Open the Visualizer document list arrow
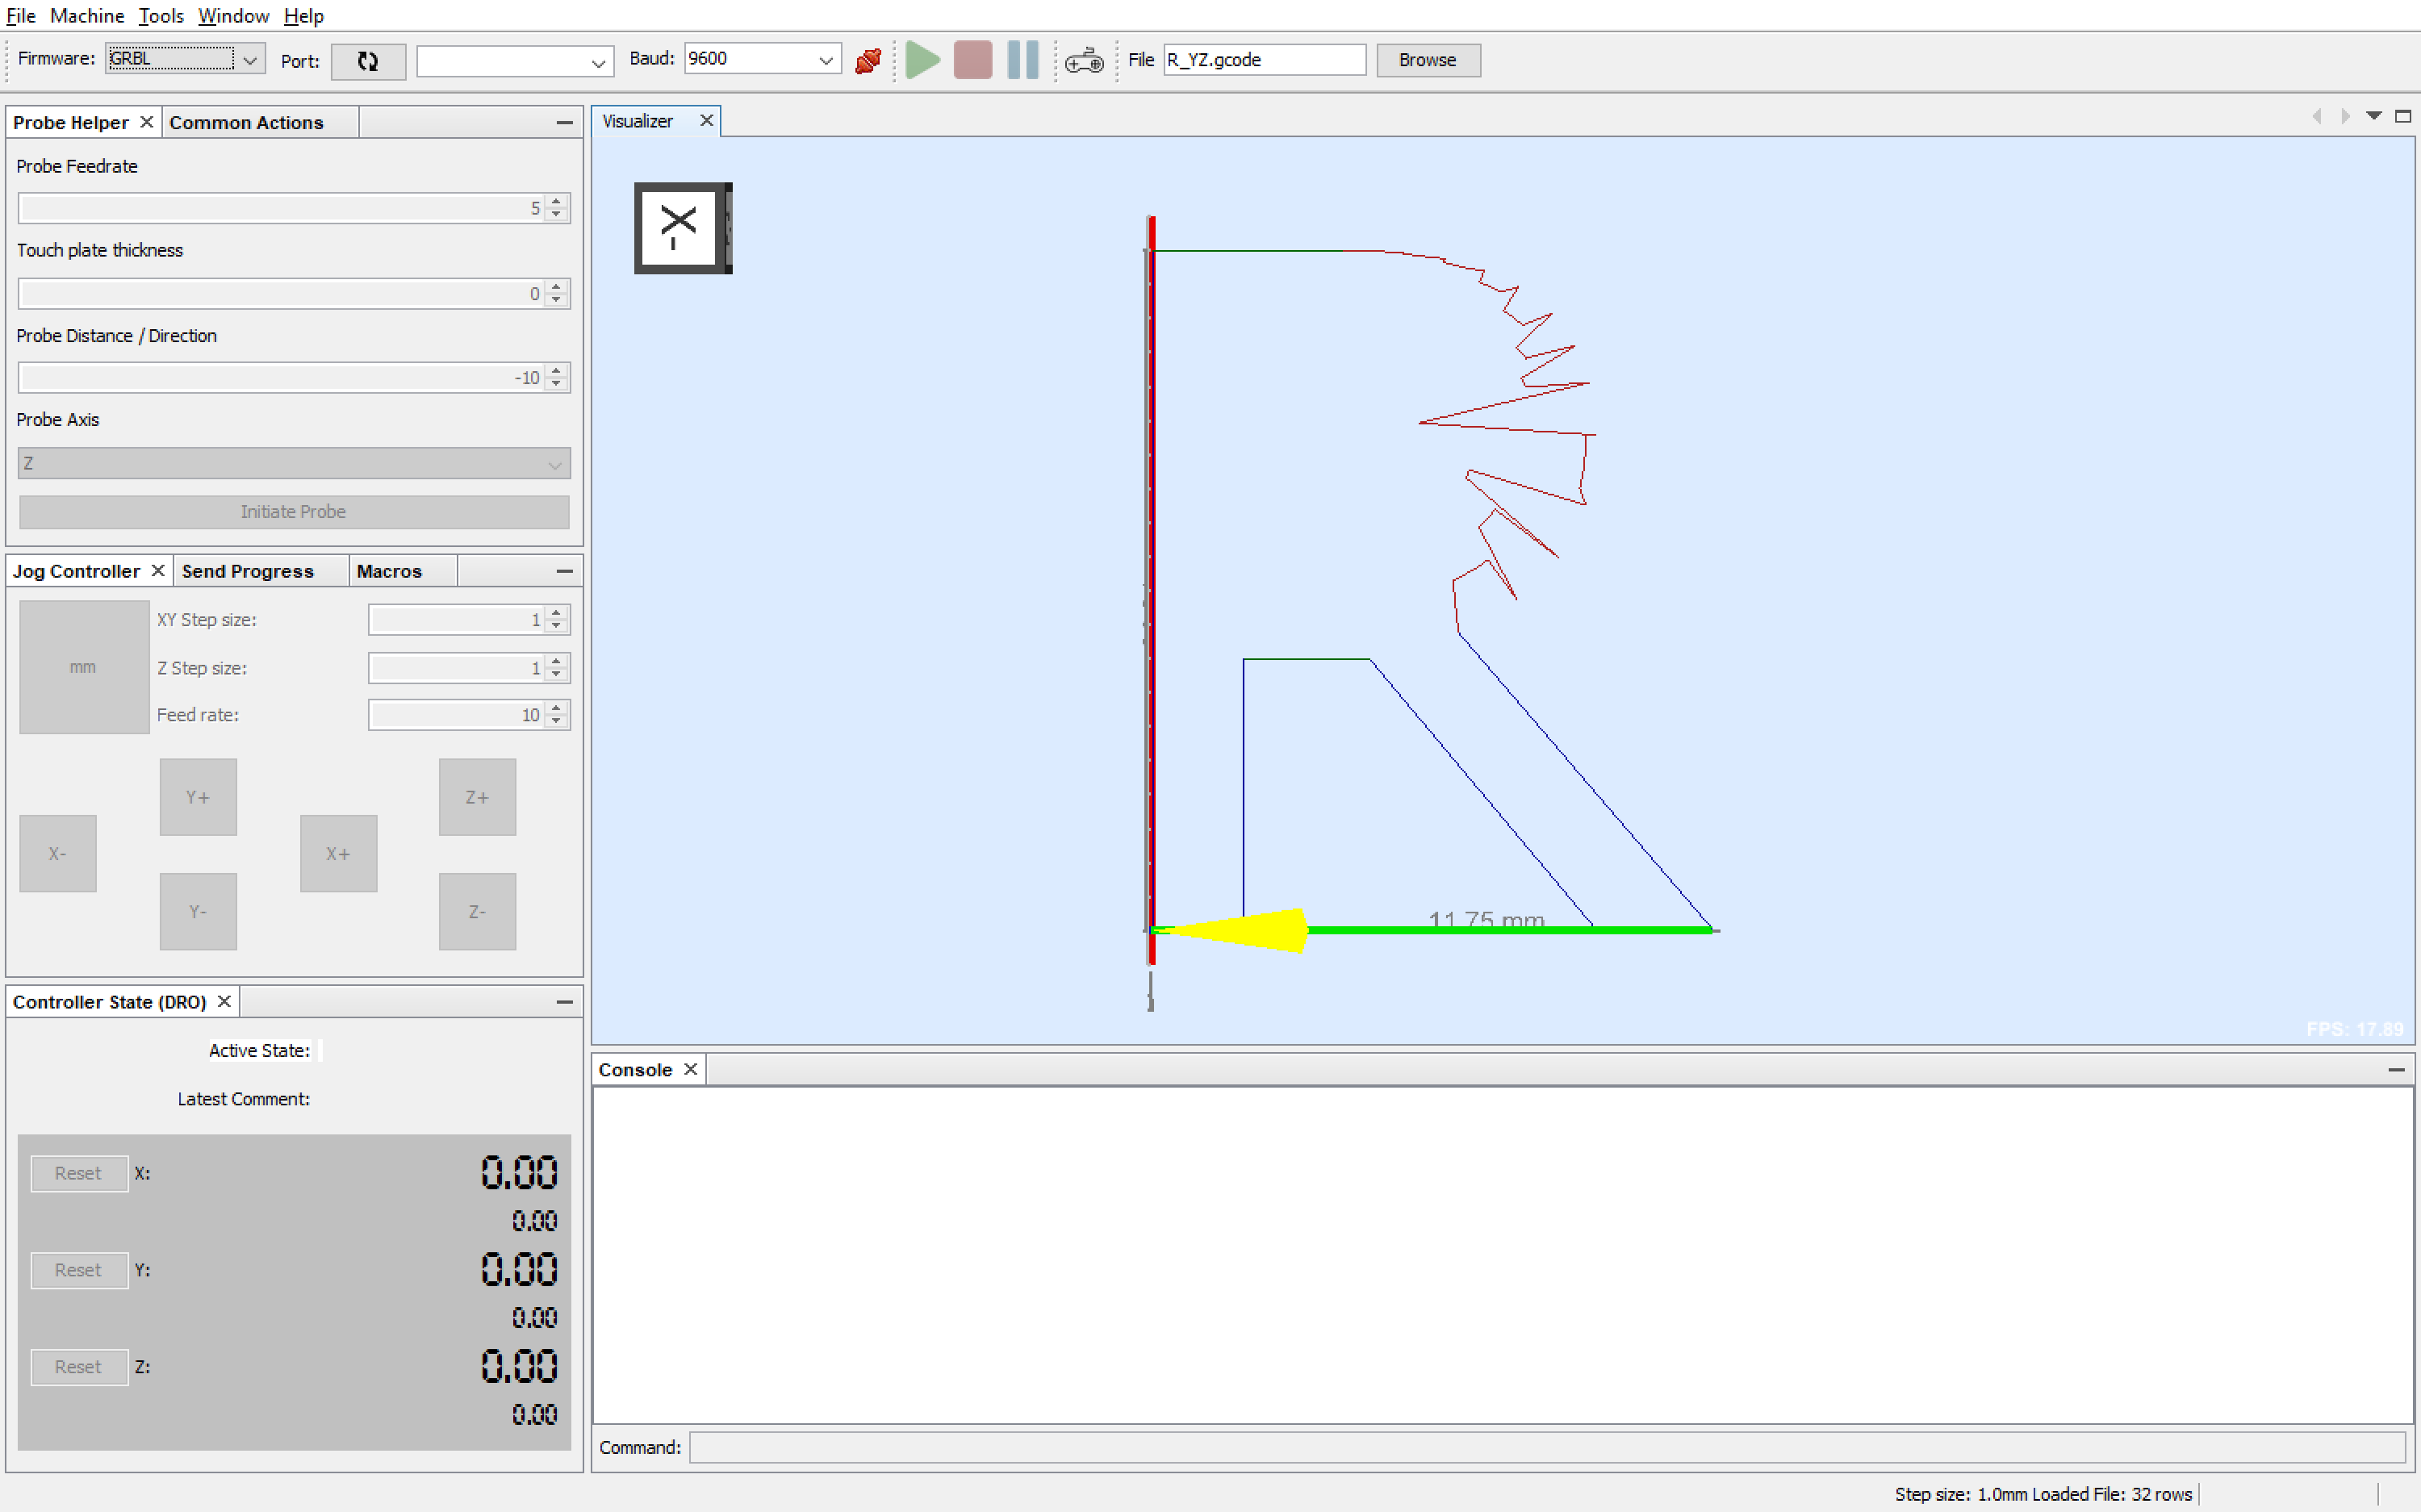 (2374, 117)
